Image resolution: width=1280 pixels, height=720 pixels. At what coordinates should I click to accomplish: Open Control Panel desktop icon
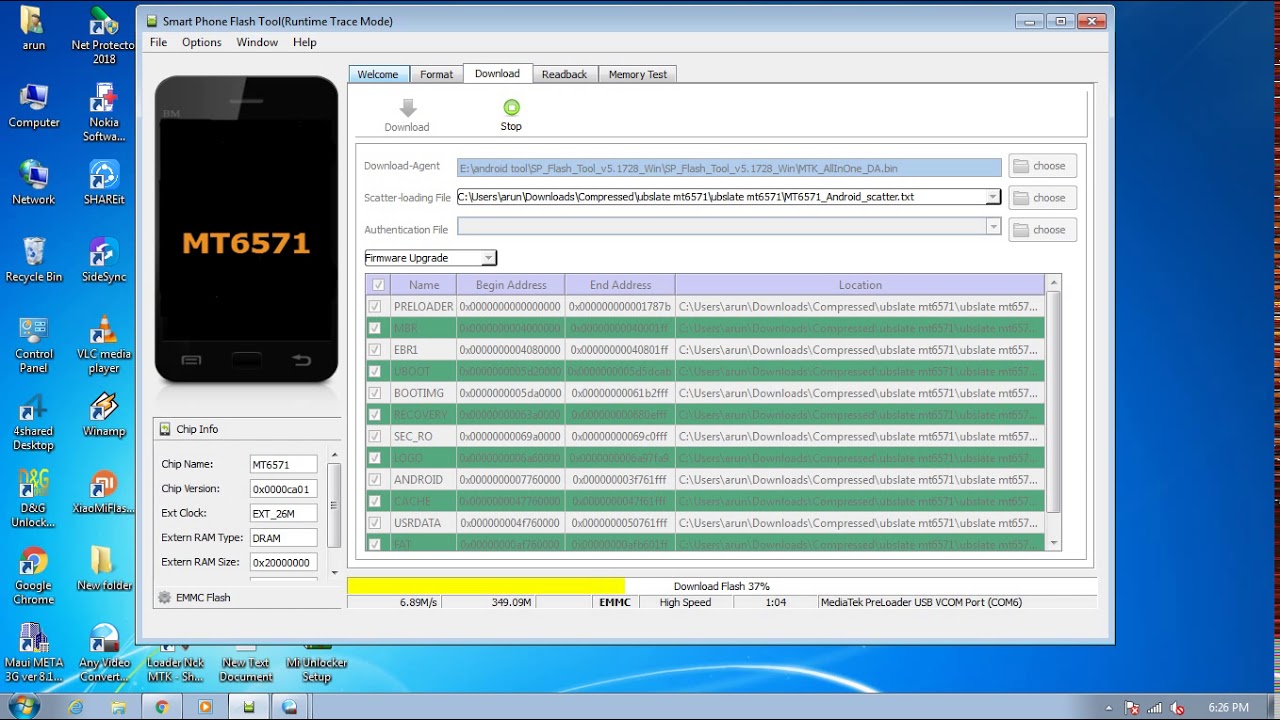(34, 344)
